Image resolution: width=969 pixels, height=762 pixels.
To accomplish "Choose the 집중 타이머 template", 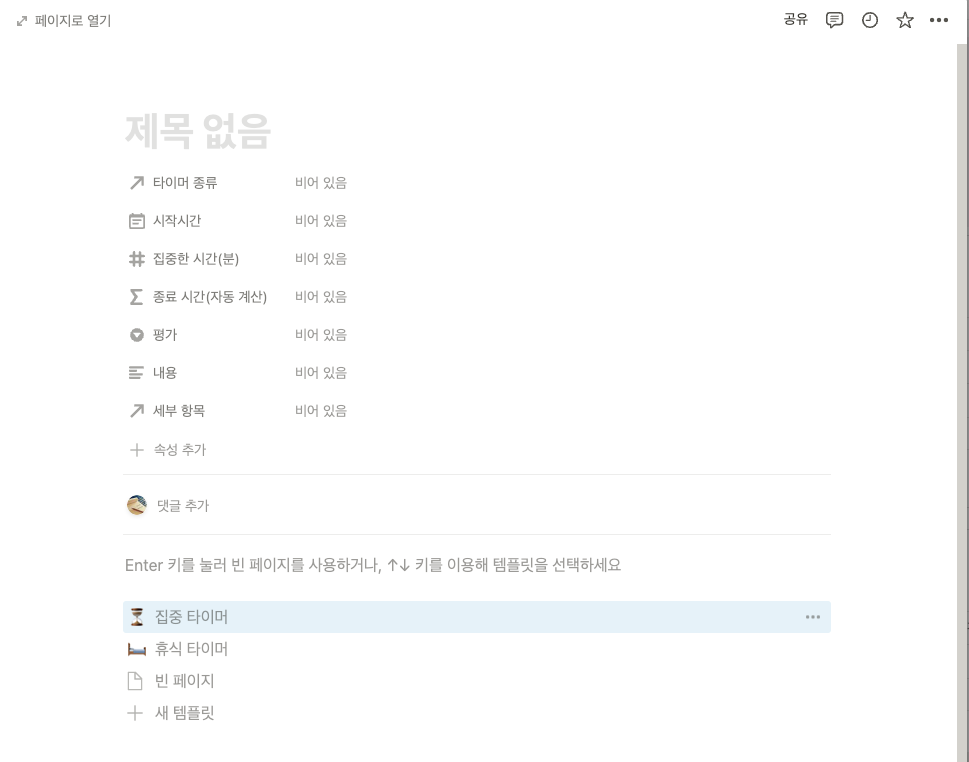I will pos(476,617).
